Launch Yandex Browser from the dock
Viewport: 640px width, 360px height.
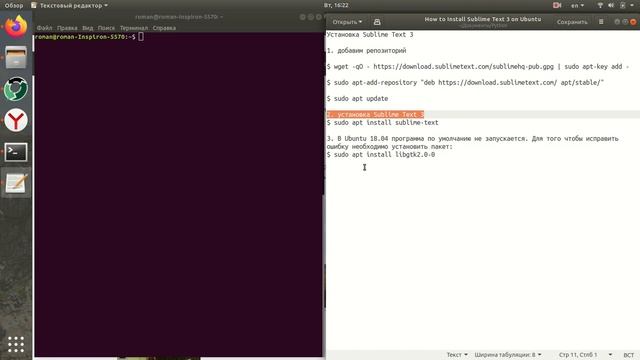16,120
